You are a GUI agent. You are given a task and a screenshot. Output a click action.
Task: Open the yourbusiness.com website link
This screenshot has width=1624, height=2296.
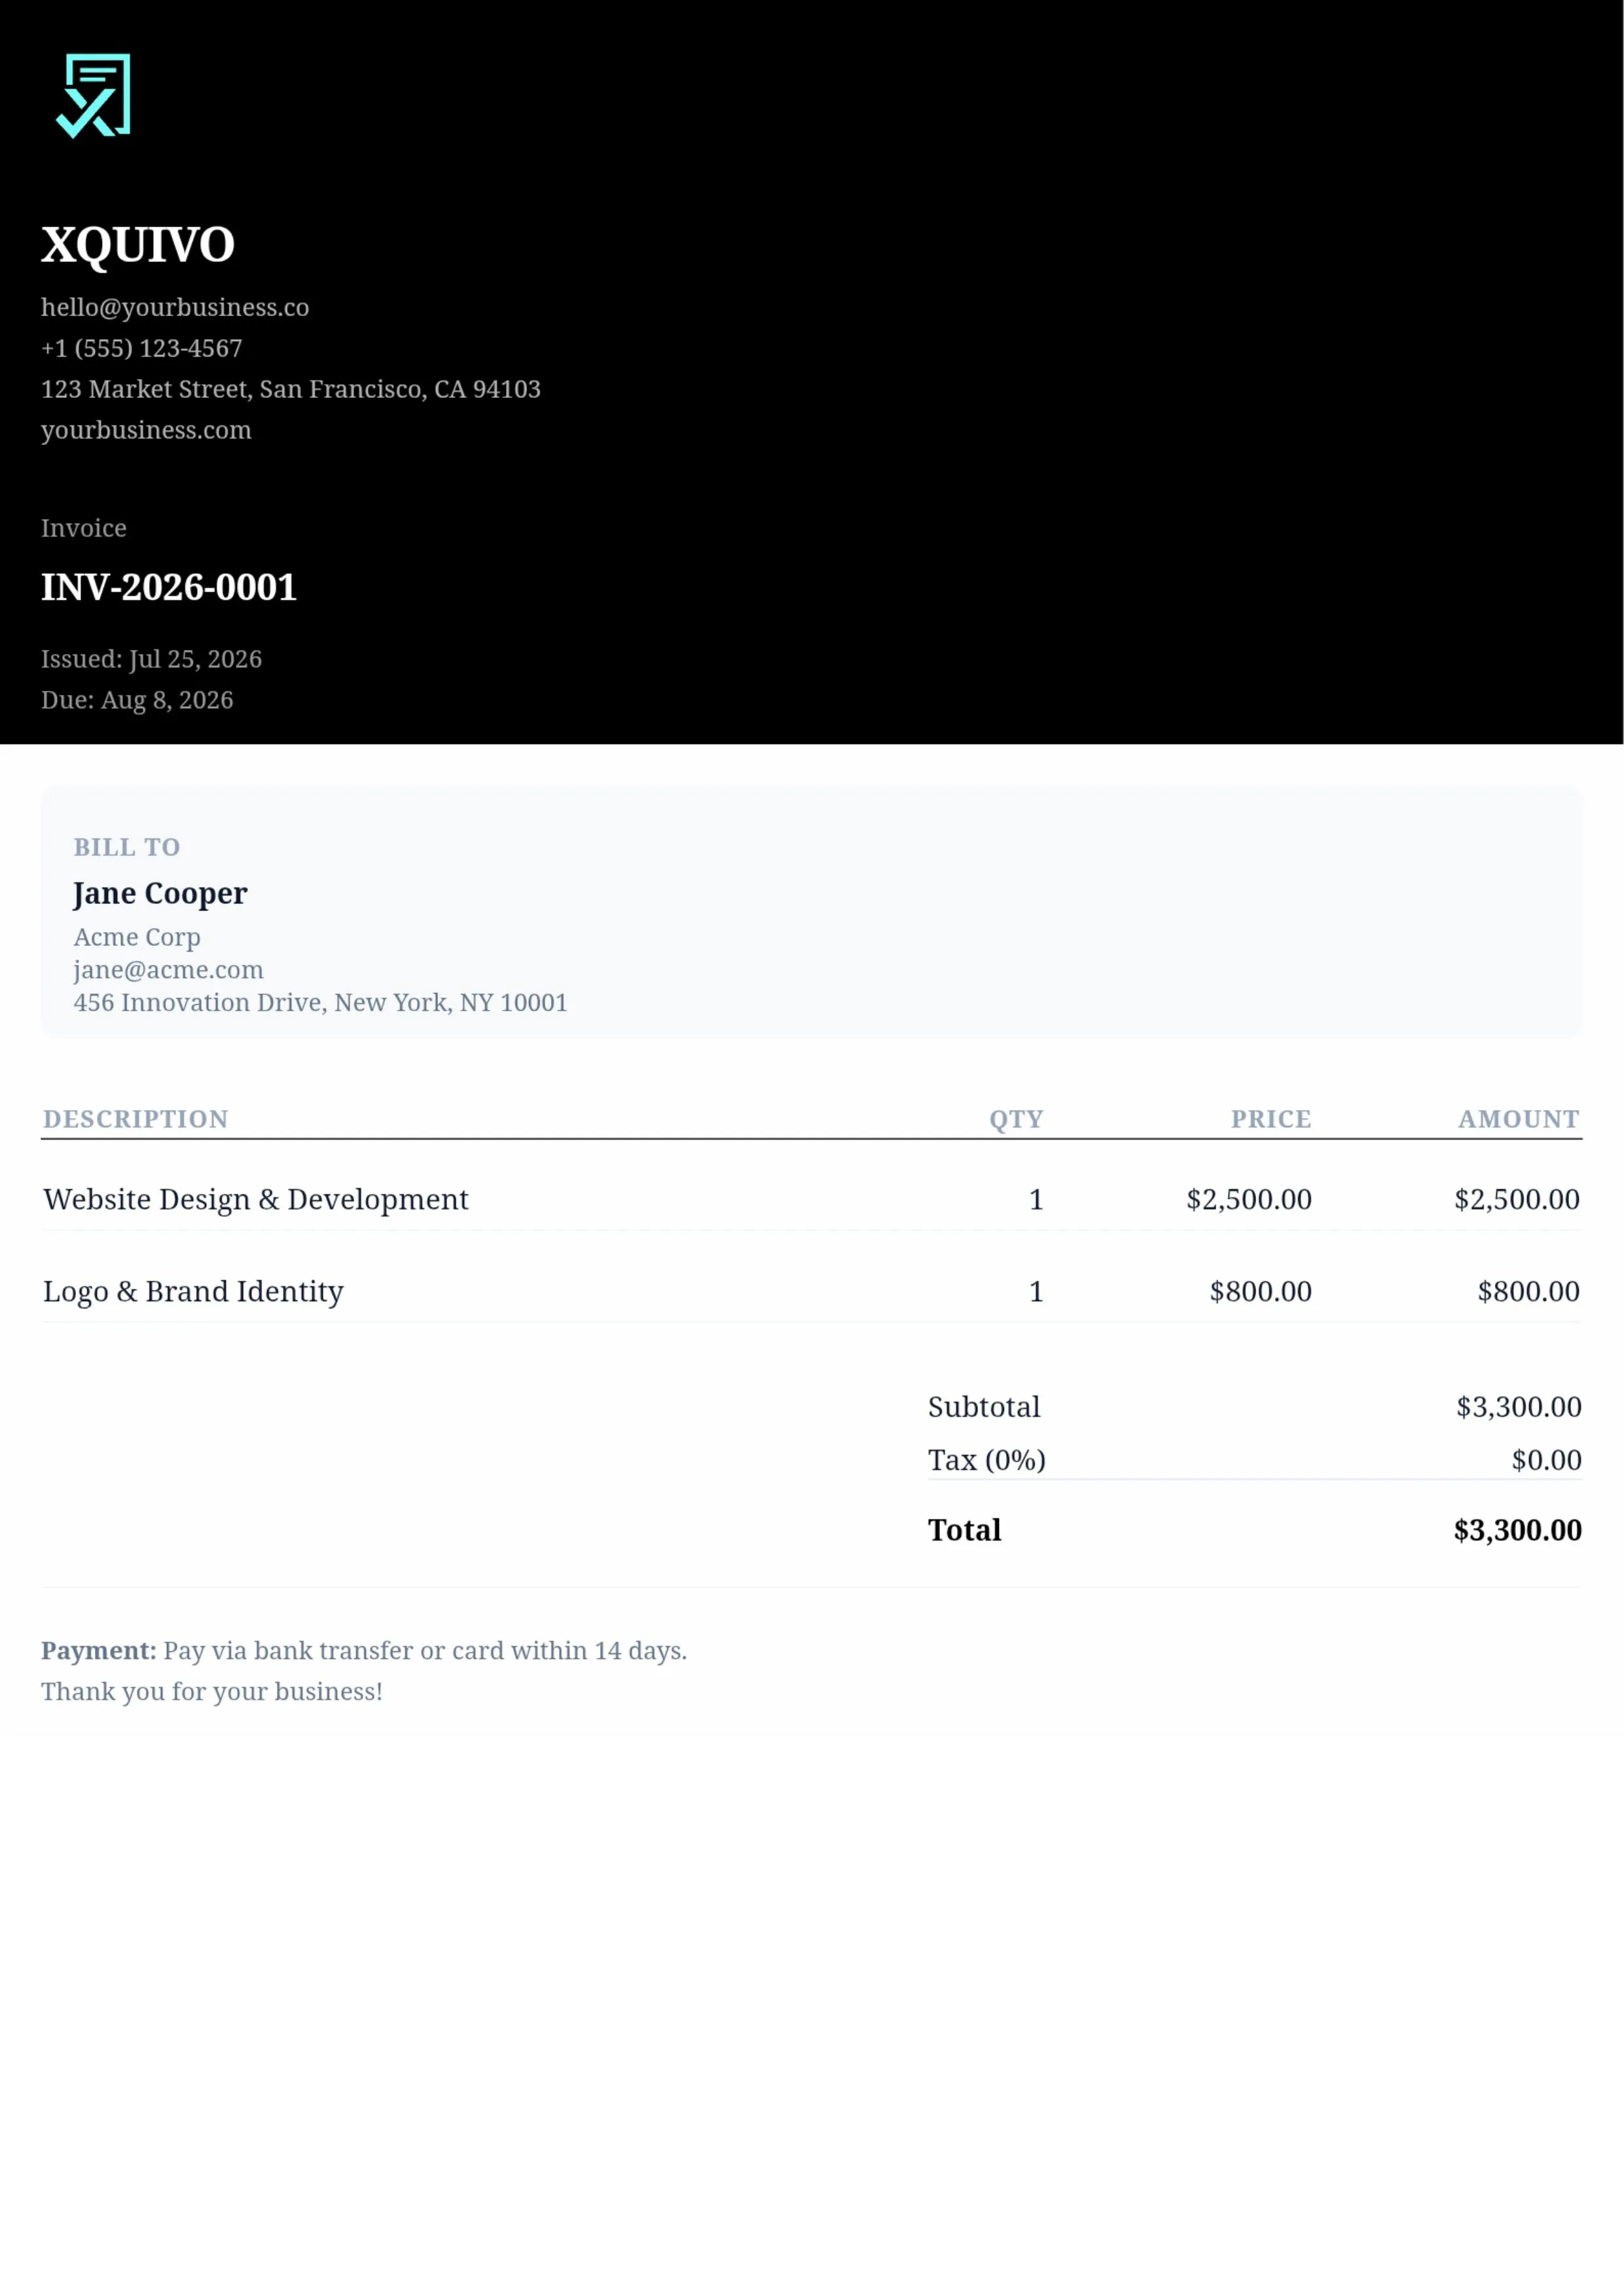pyautogui.click(x=146, y=430)
